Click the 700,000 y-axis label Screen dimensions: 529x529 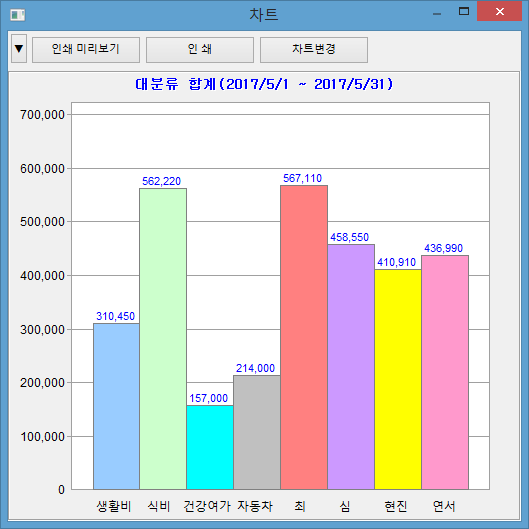click(x=42, y=115)
